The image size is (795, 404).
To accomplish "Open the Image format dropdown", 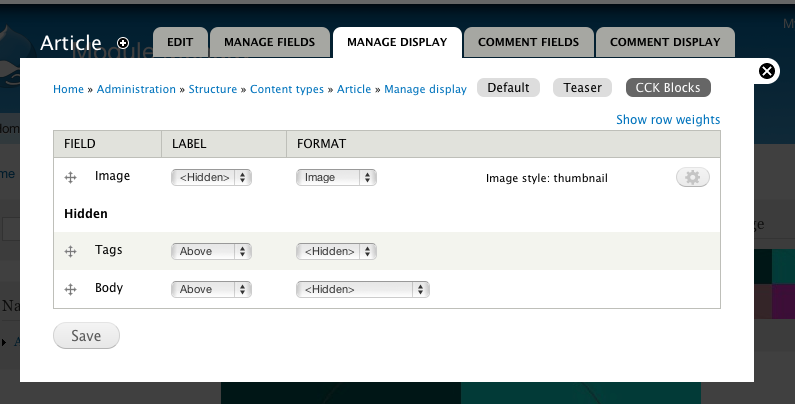I will point(336,177).
